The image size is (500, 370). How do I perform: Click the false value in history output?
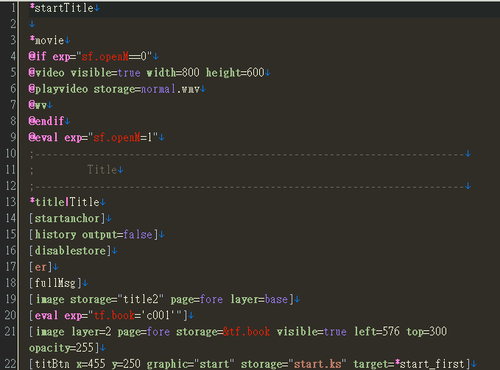point(138,234)
